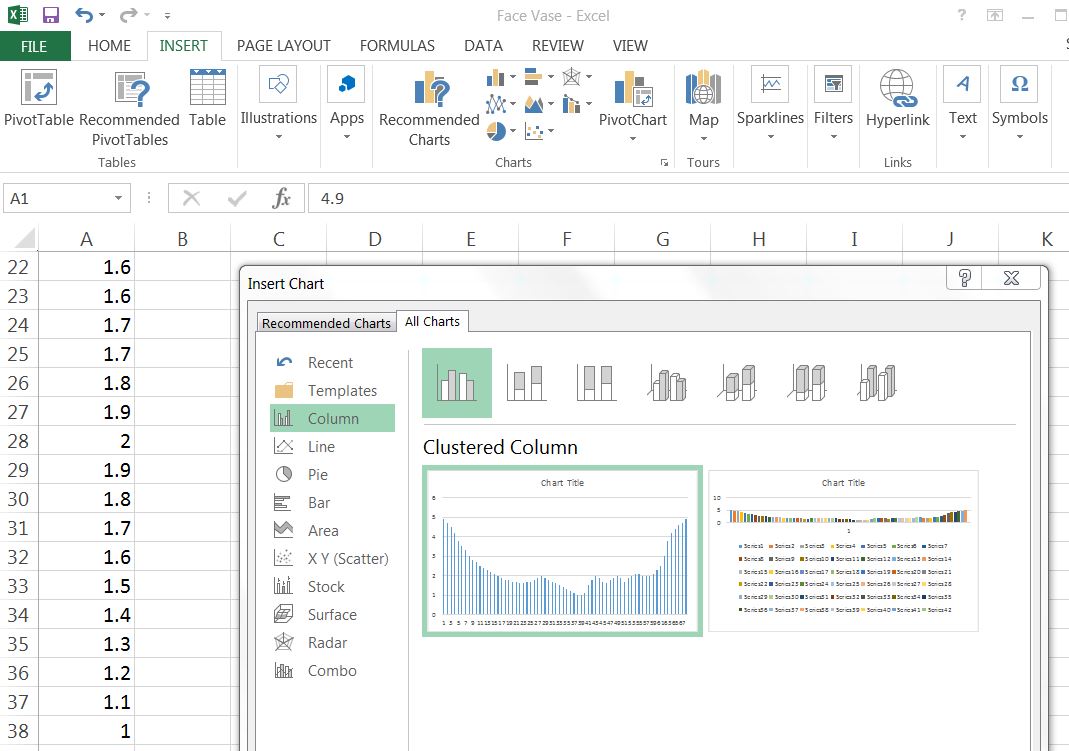Select the first clustered column preview
Screen dimensions: 1069x751
[562, 551]
